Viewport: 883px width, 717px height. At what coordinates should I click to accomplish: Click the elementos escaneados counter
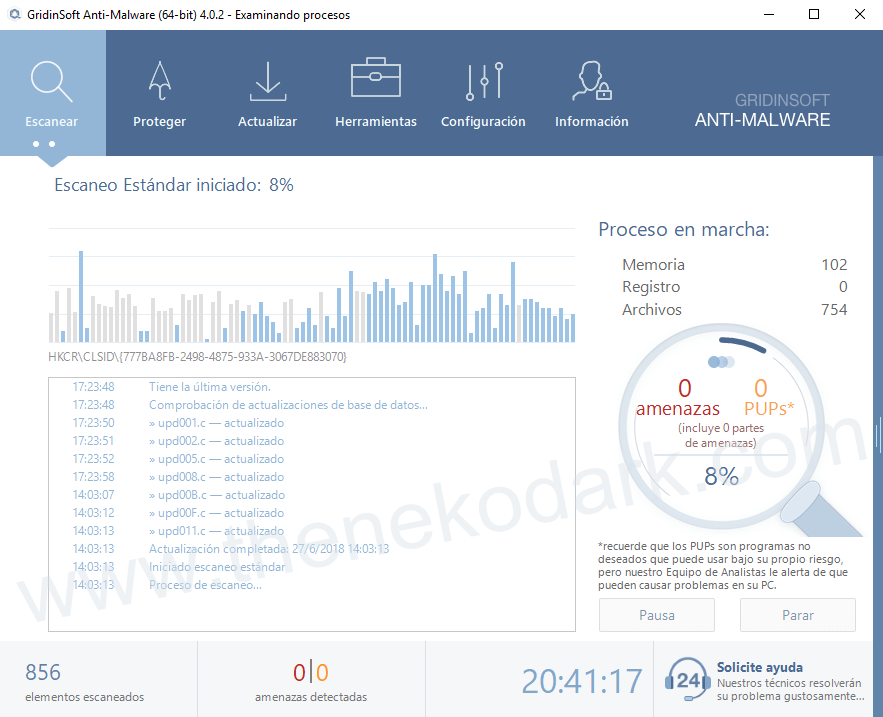(85, 681)
